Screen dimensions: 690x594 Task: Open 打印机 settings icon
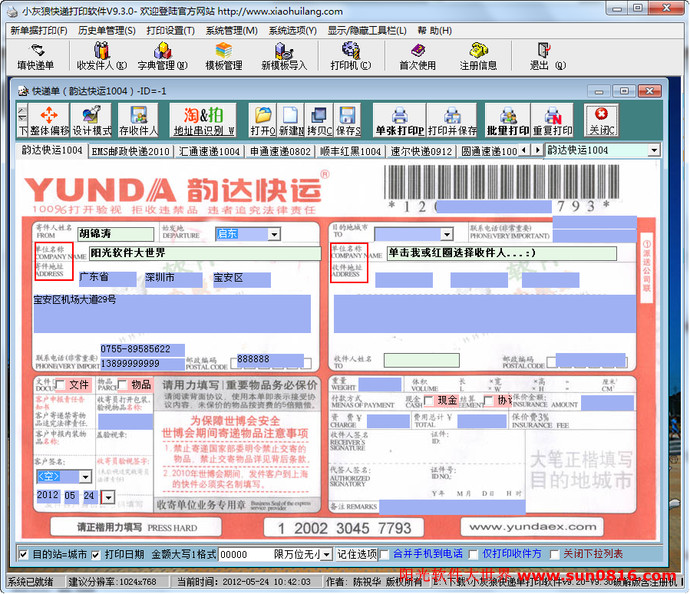click(351, 56)
